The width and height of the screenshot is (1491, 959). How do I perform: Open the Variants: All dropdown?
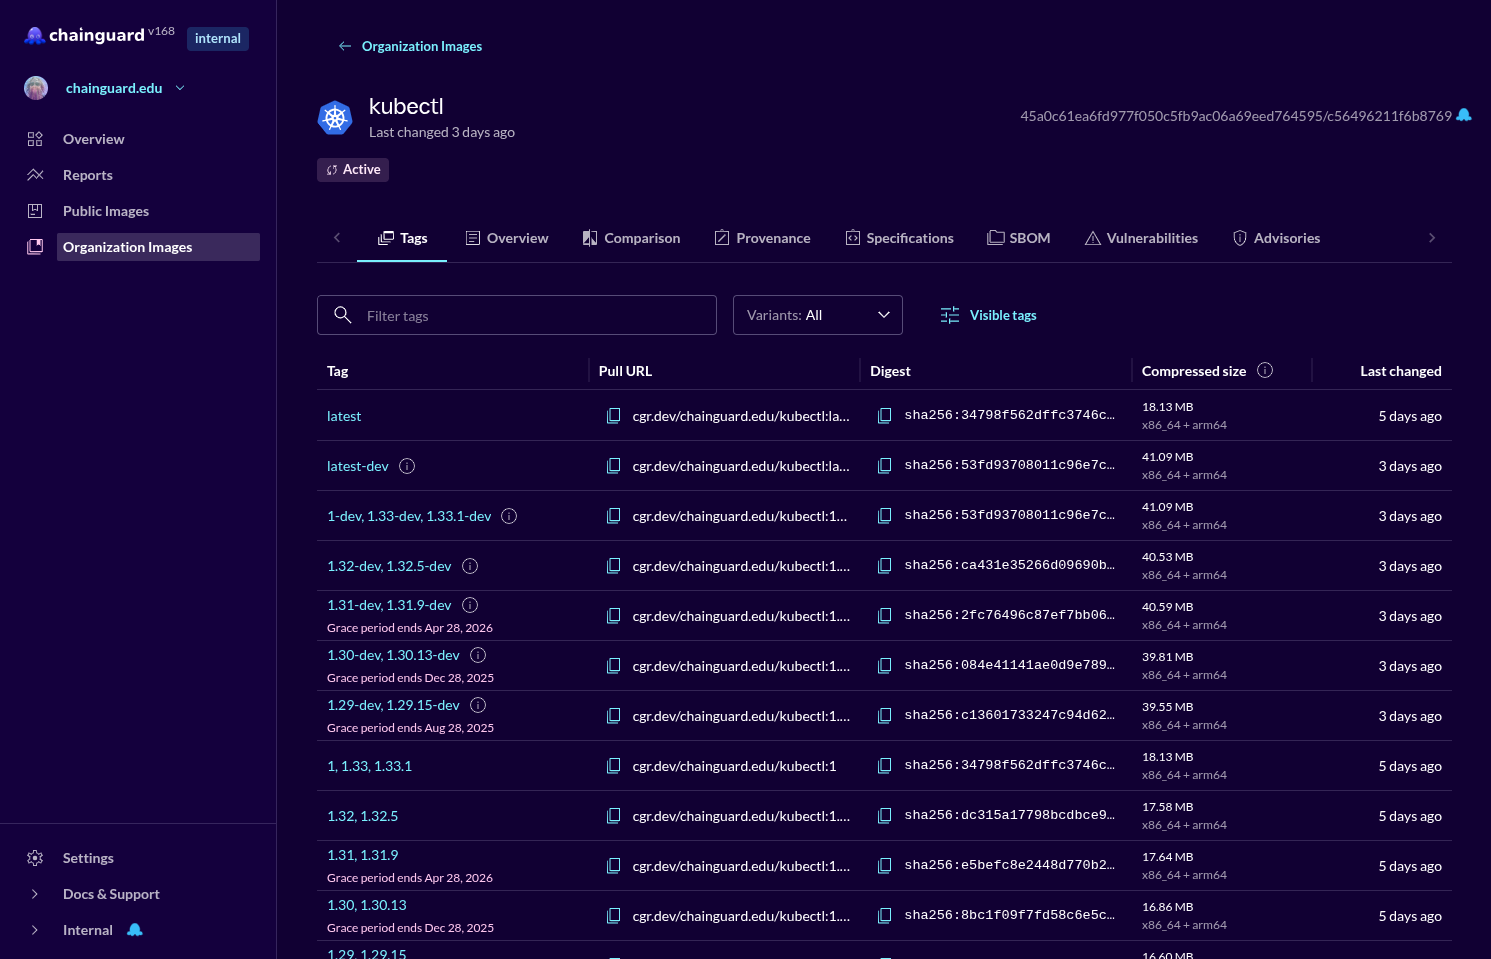tap(817, 314)
